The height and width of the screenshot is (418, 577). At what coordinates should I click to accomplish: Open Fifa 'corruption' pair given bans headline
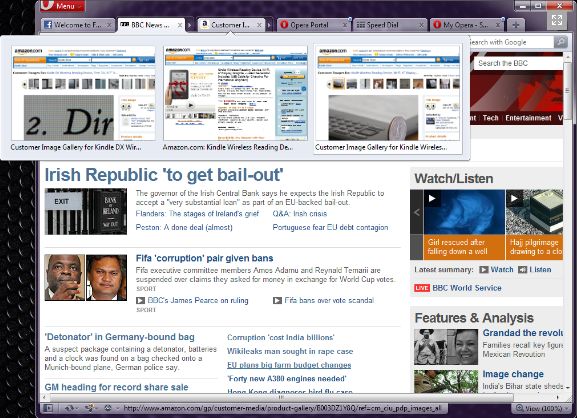tap(205, 258)
